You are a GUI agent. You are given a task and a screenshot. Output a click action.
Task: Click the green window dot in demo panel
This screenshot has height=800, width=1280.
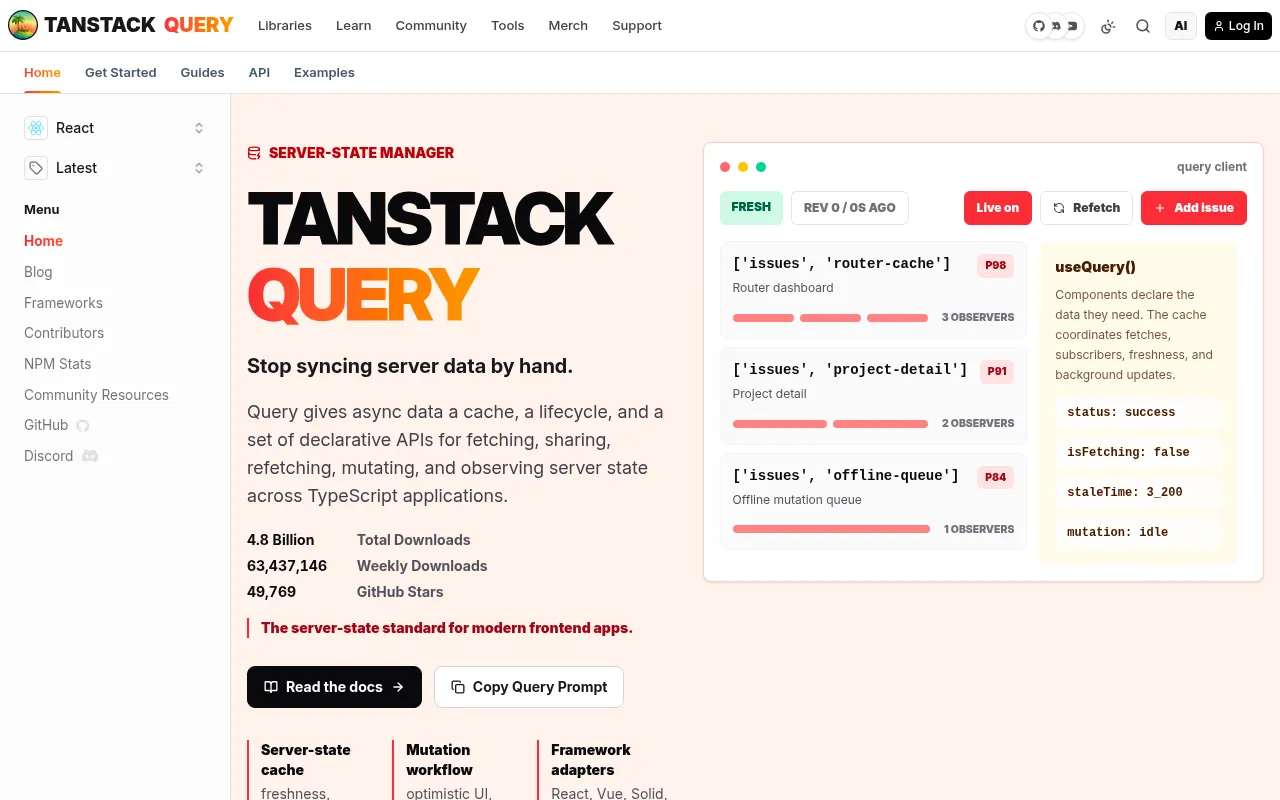click(761, 167)
